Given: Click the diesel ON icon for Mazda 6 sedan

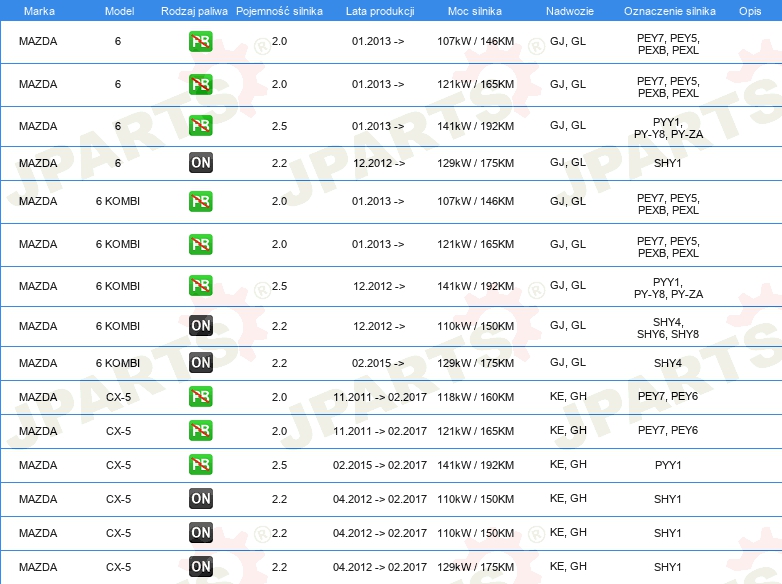Looking at the screenshot, I should [x=200, y=163].
